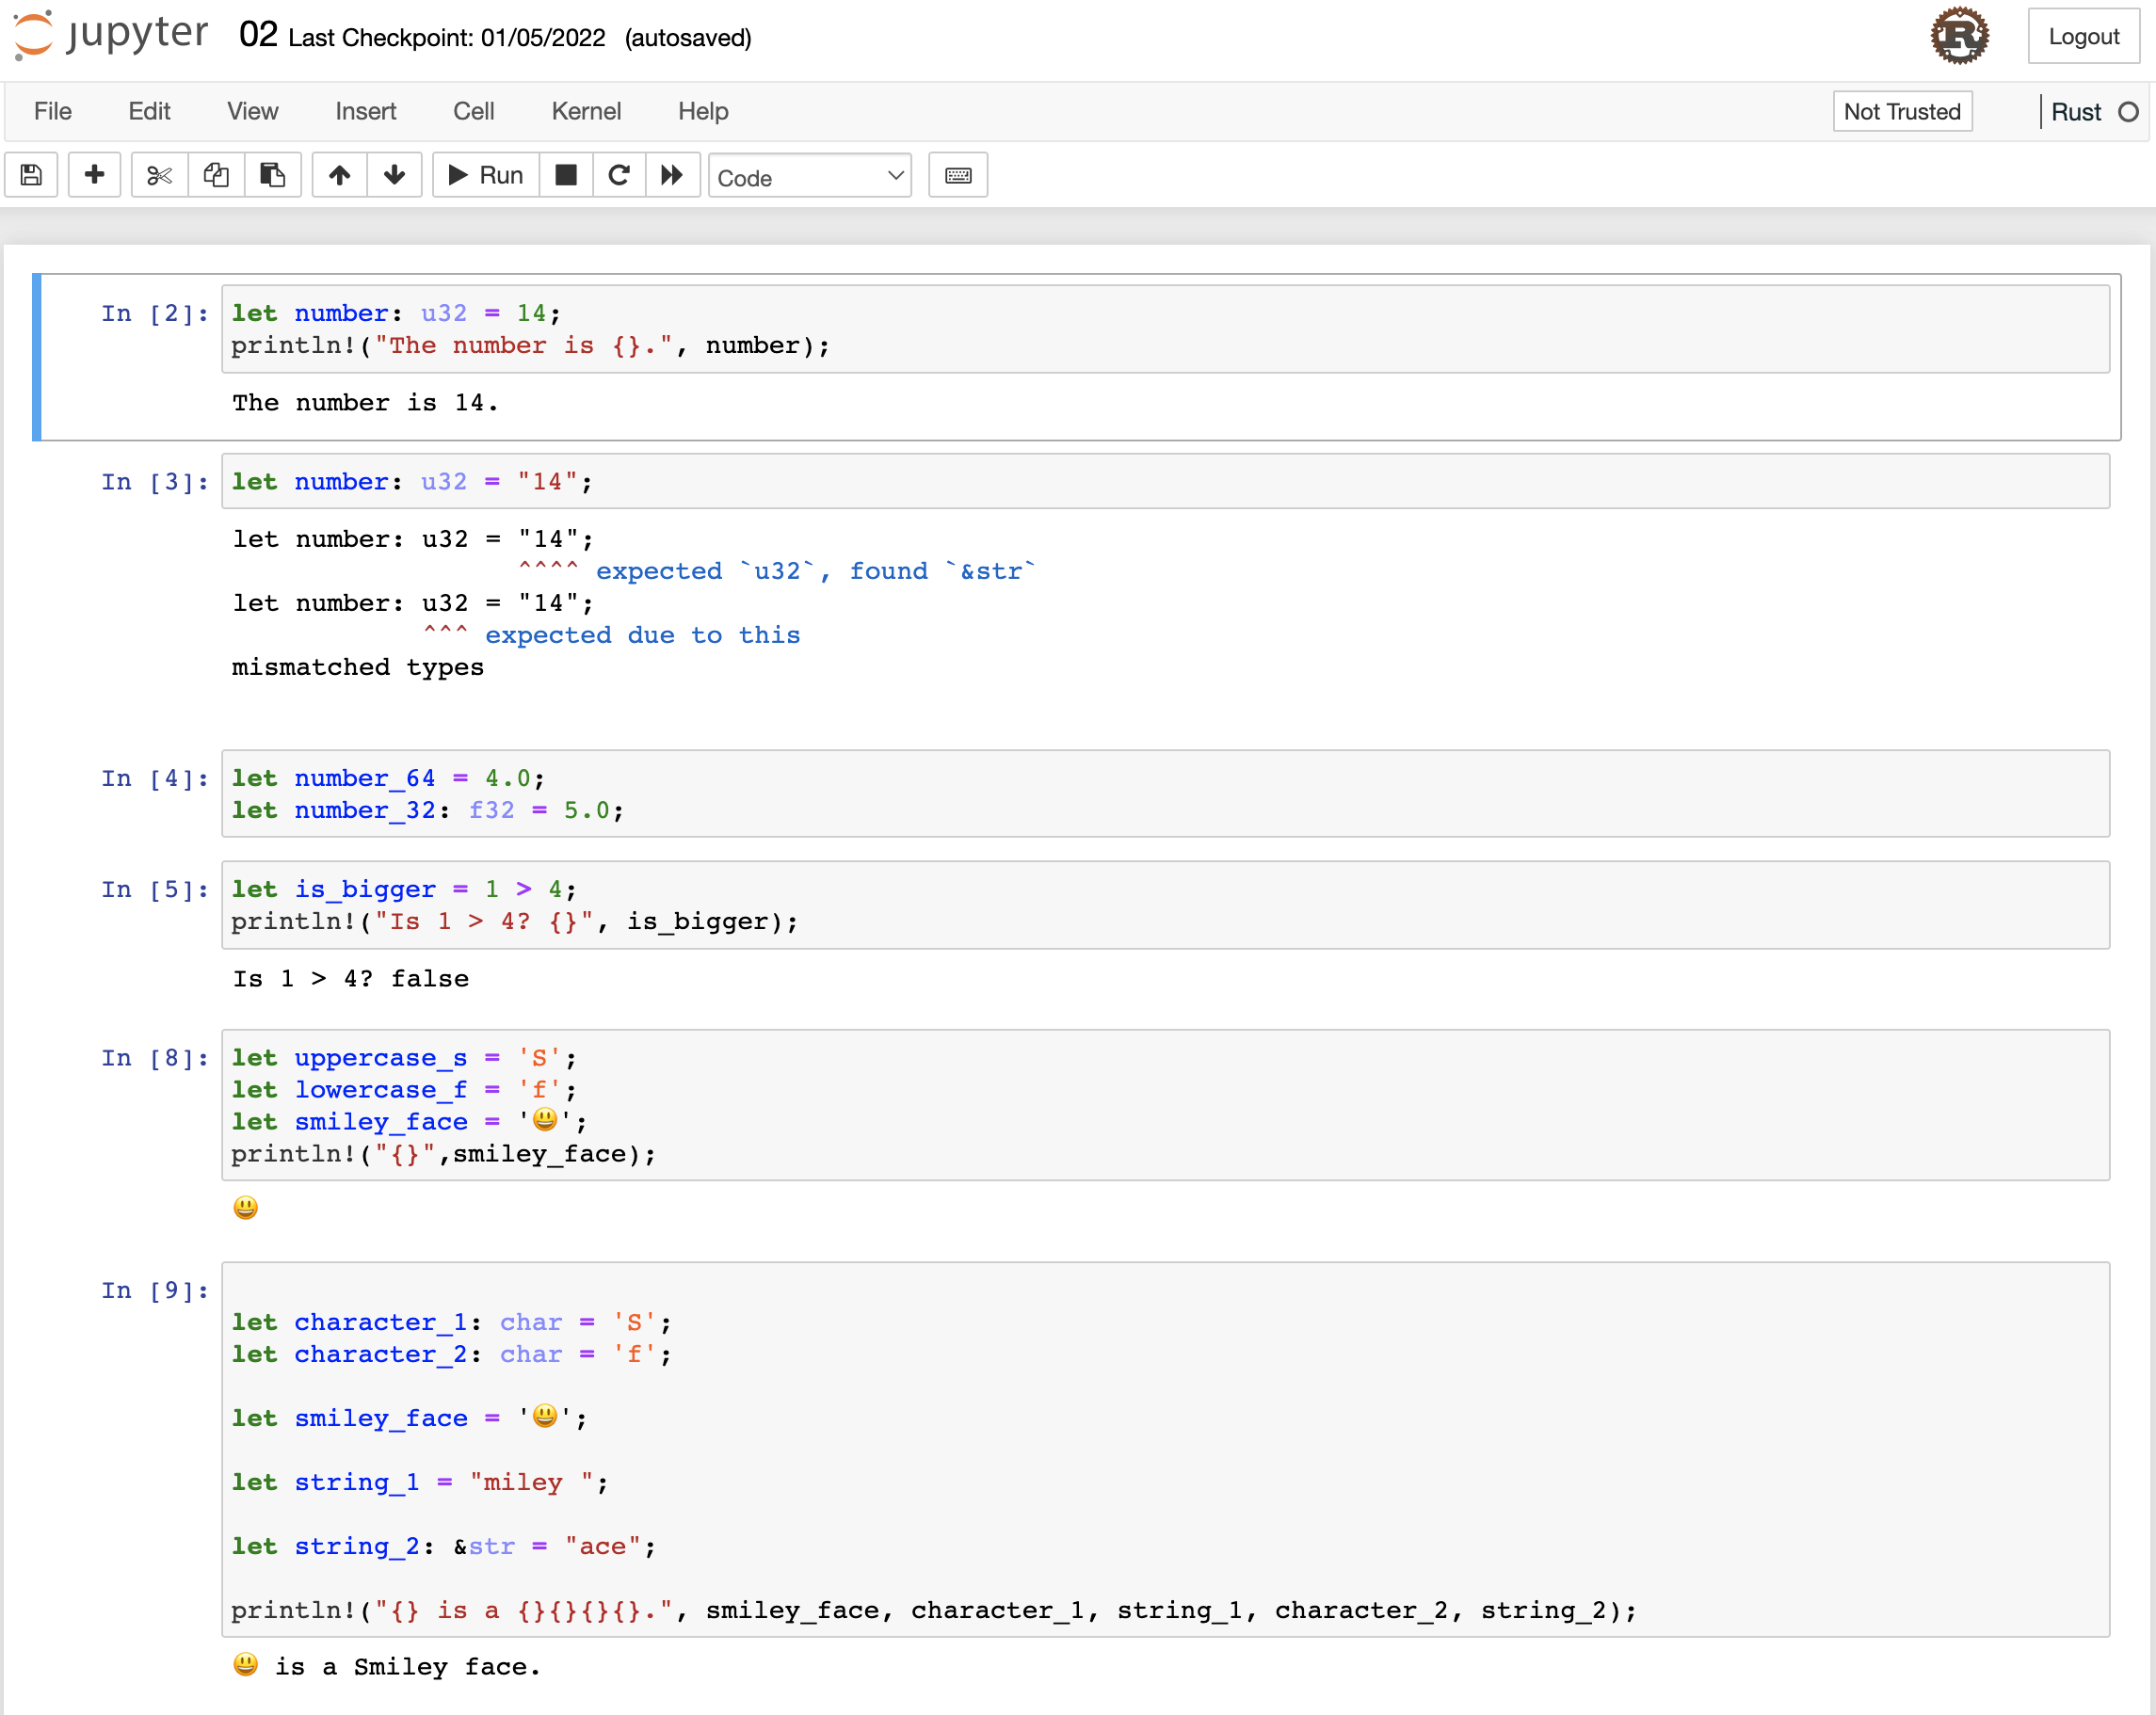
Task: Toggle the Not Trusted notebook status
Action: [x=1901, y=111]
